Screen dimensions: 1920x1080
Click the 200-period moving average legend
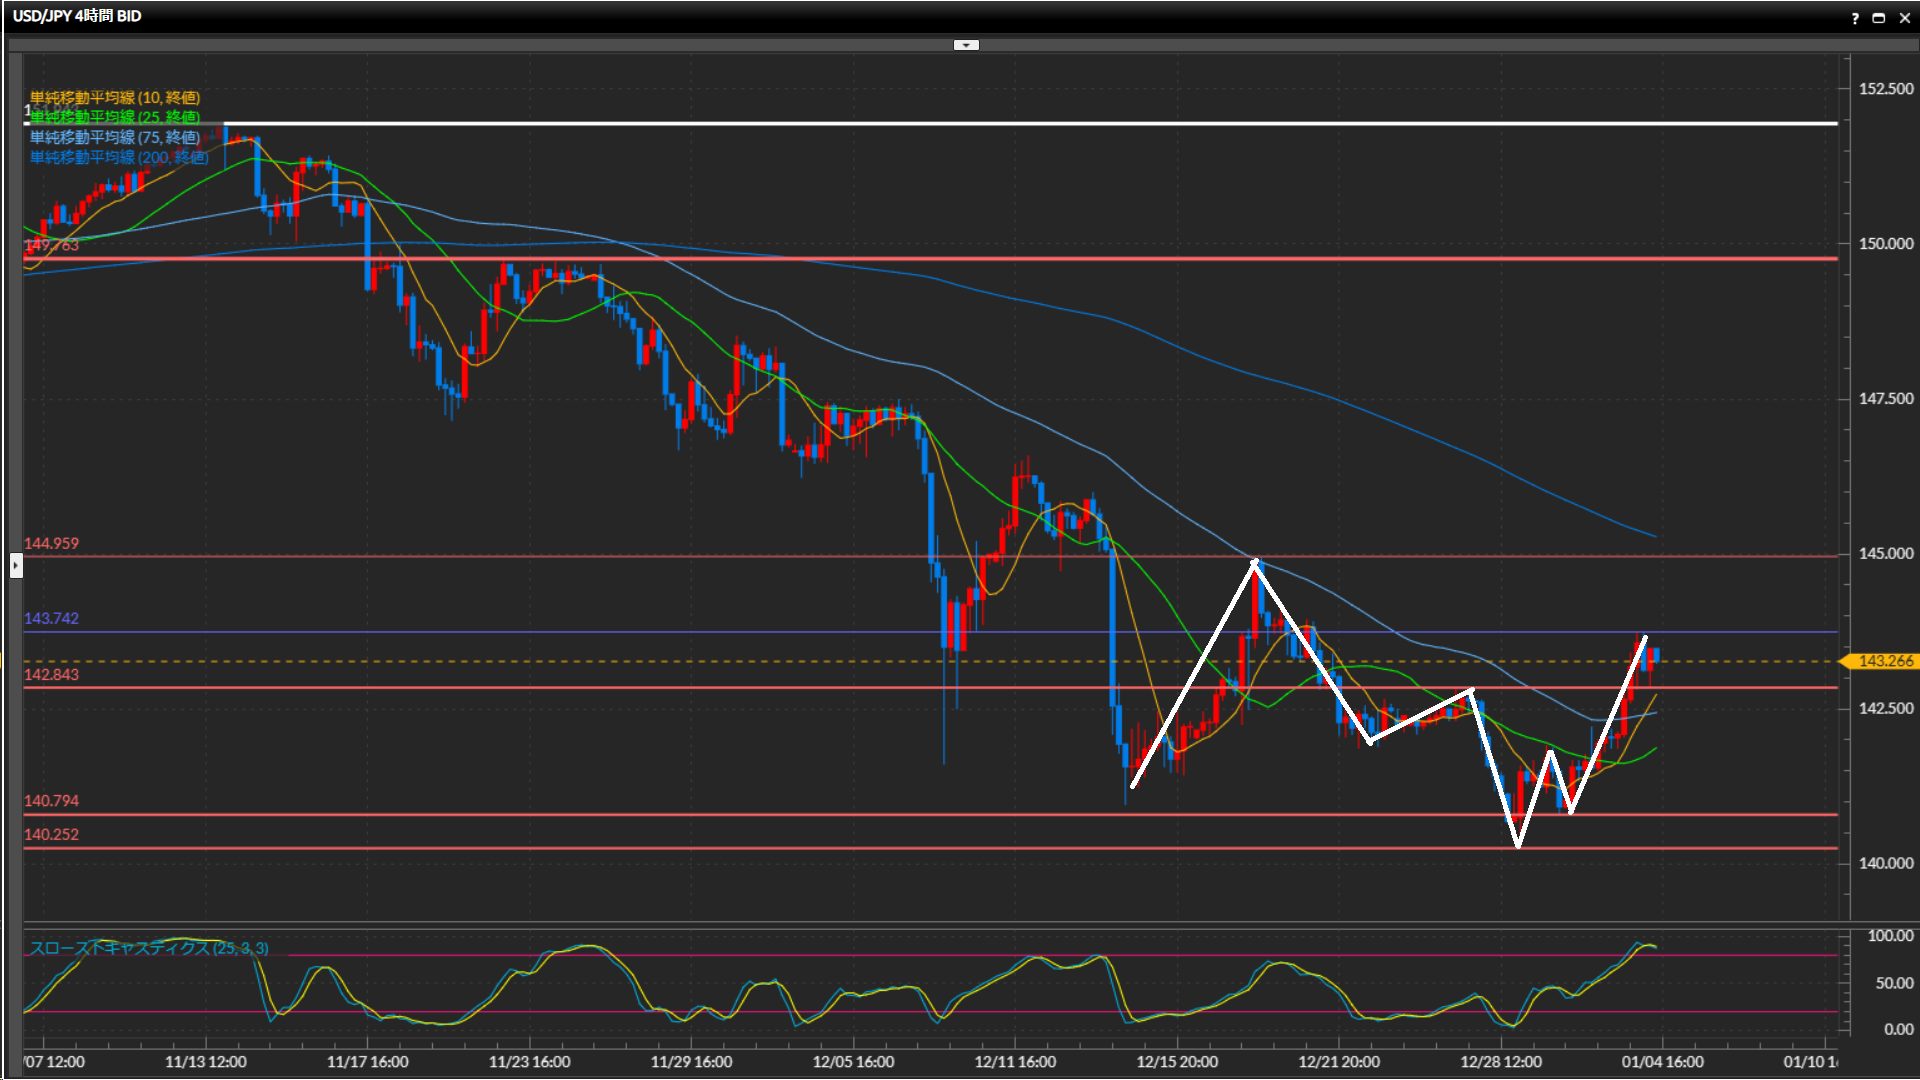(x=119, y=157)
